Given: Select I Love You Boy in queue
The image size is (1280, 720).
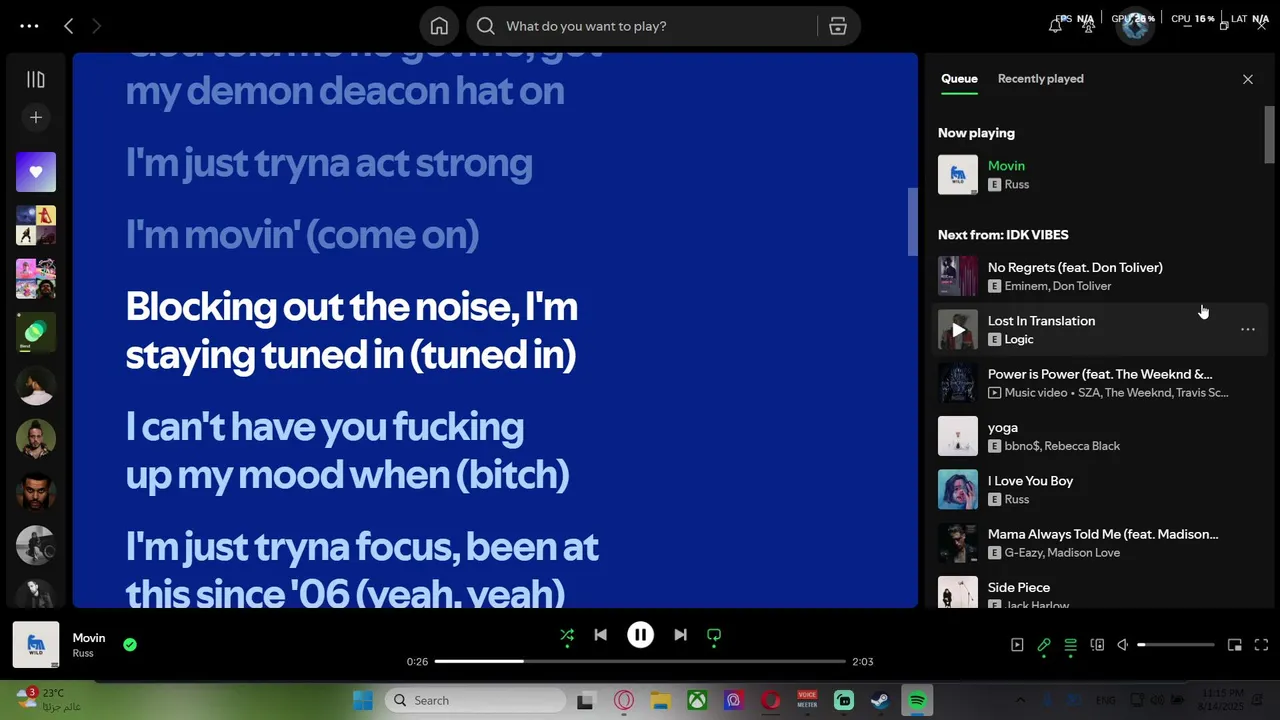Looking at the screenshot, I should tap(1100, 489).
